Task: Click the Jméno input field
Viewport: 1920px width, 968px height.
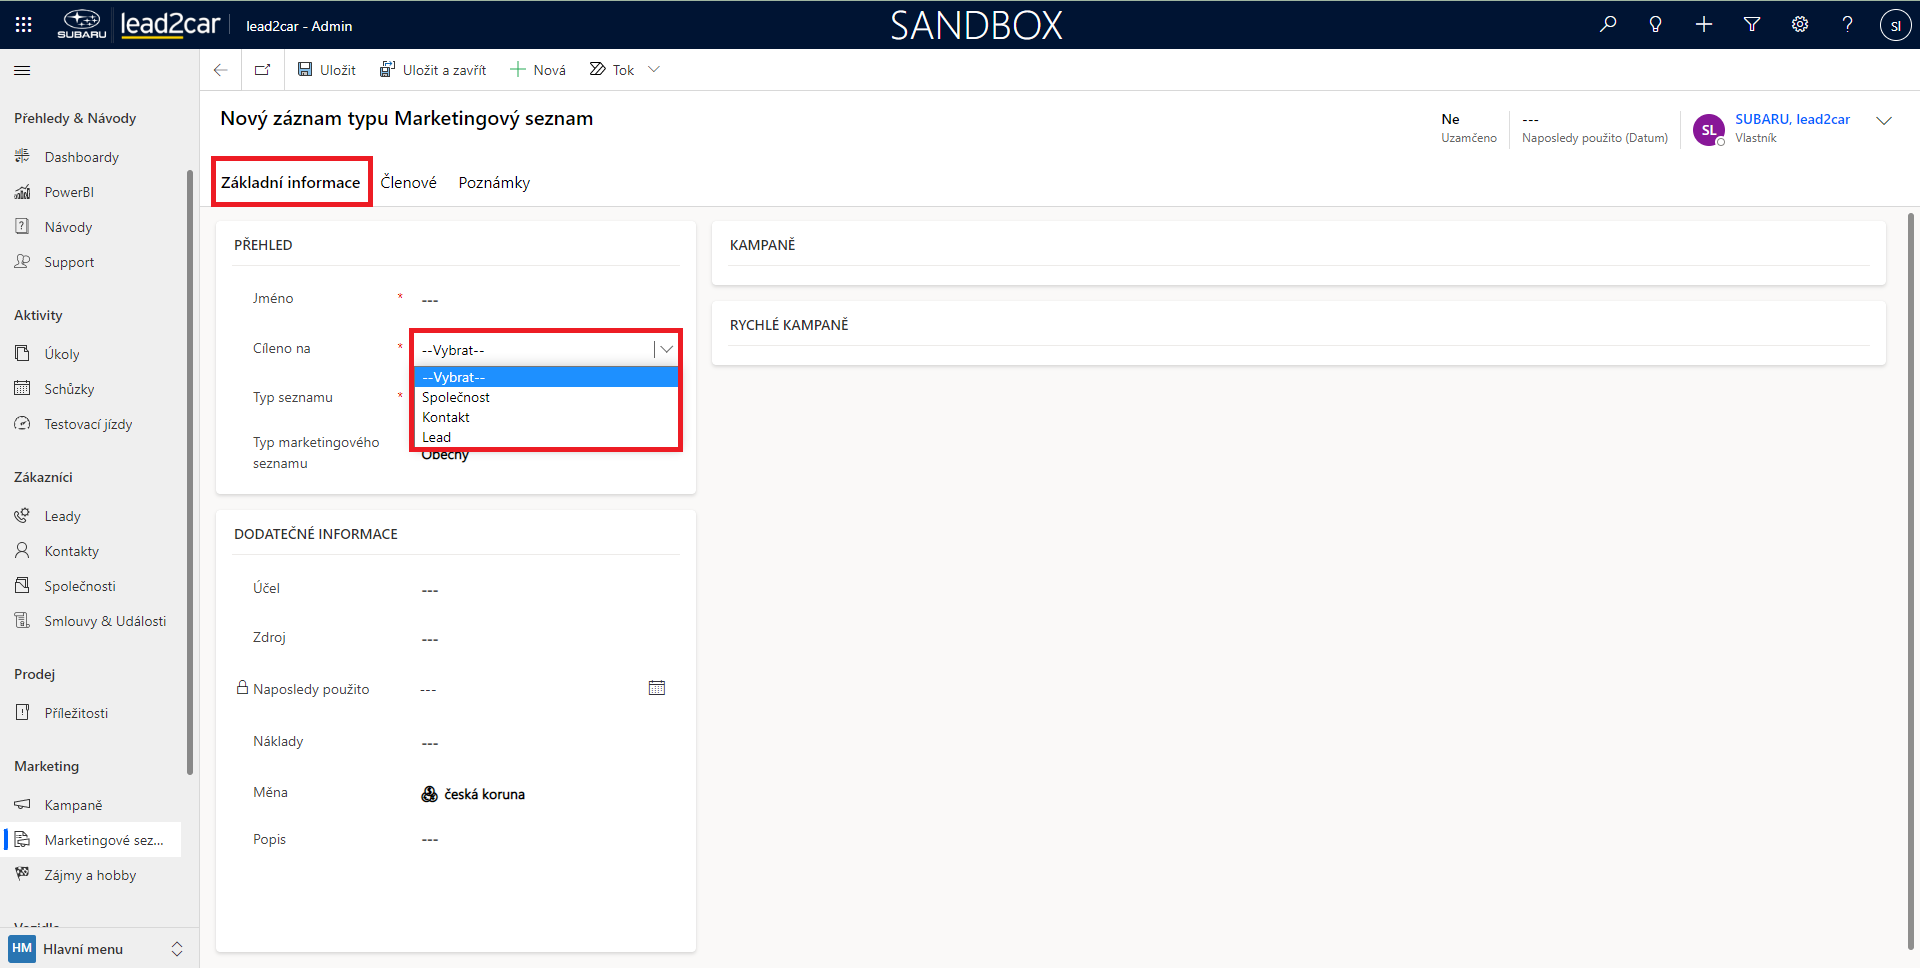Action: [540, 300]
